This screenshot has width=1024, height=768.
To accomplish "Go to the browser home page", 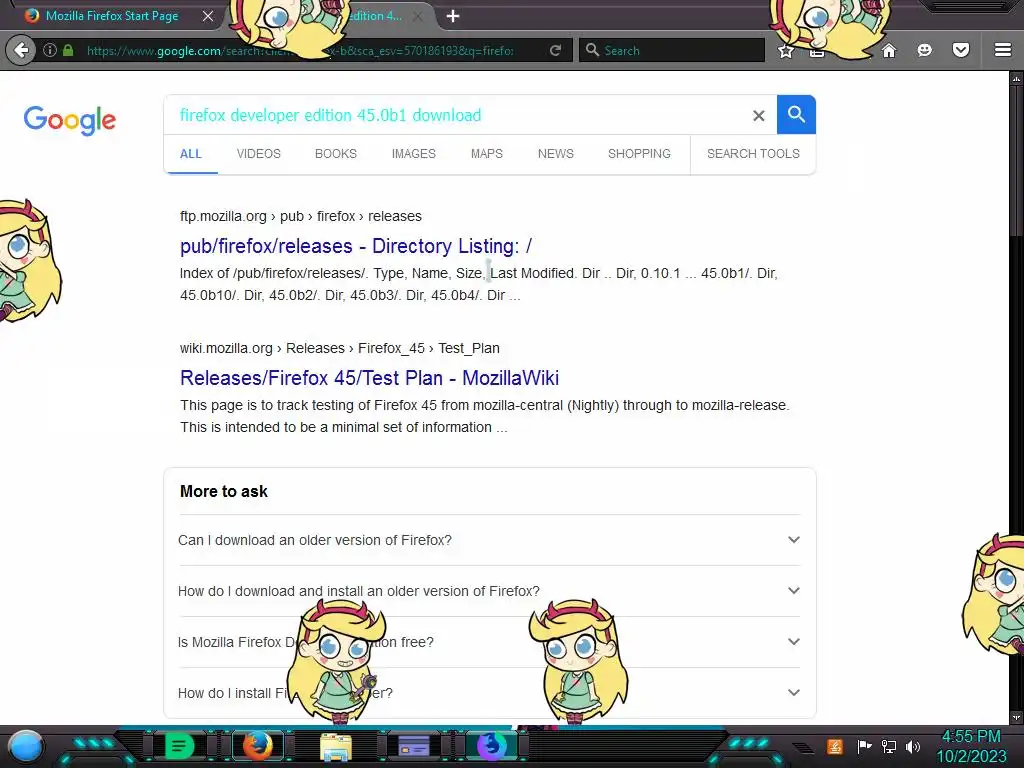I will click(x=889, y=50).
